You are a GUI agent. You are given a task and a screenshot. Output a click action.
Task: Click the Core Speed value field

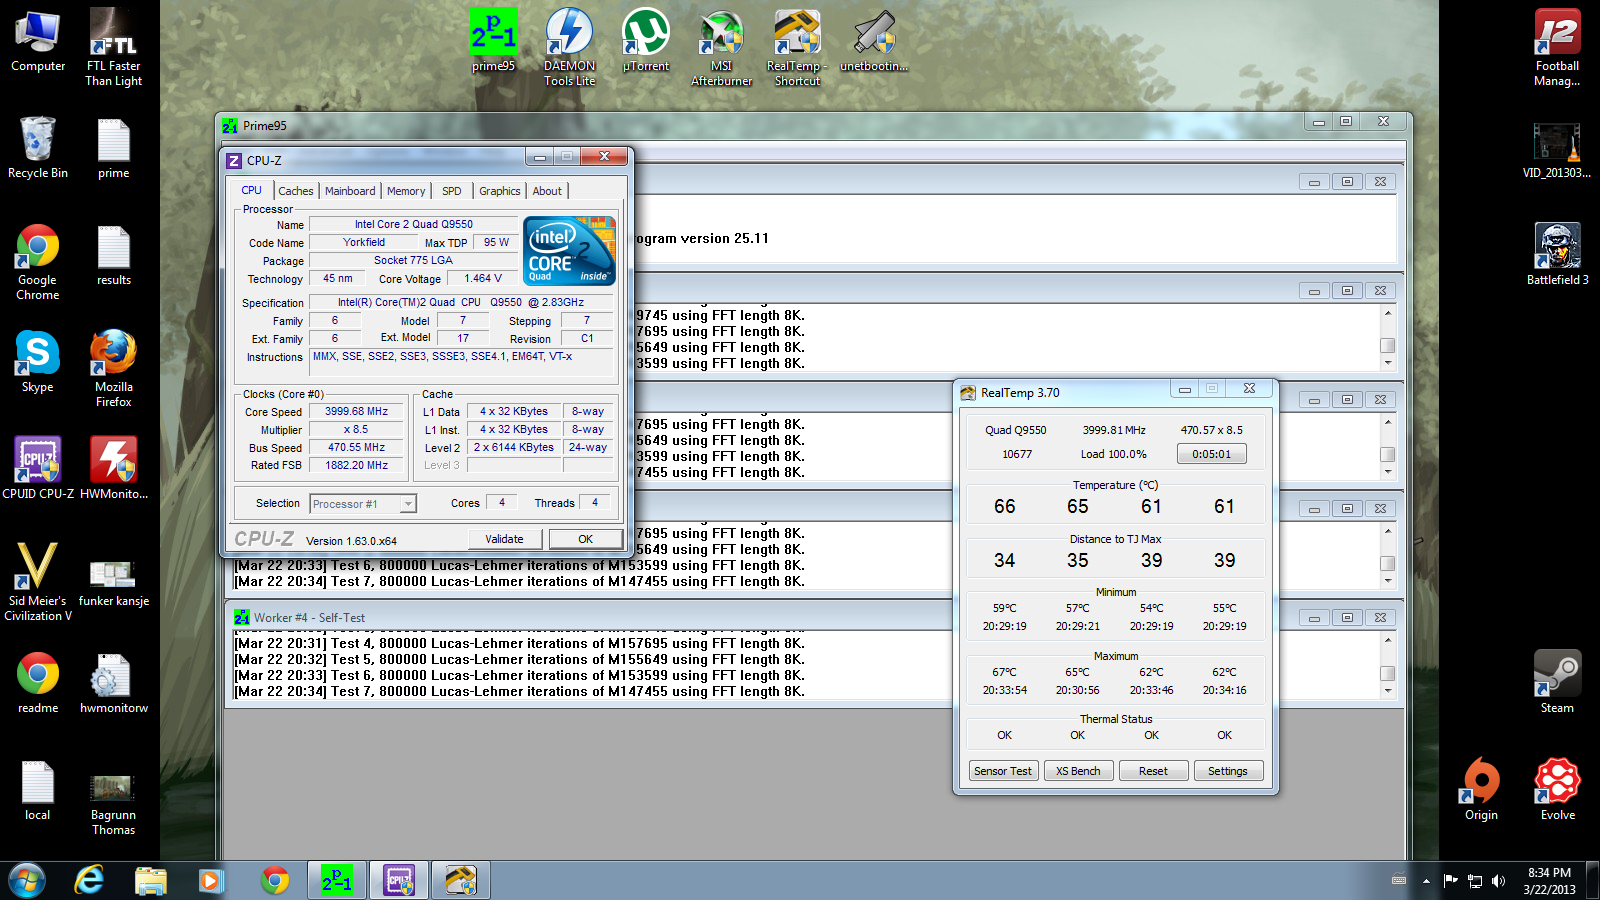[x=356, y=411]
